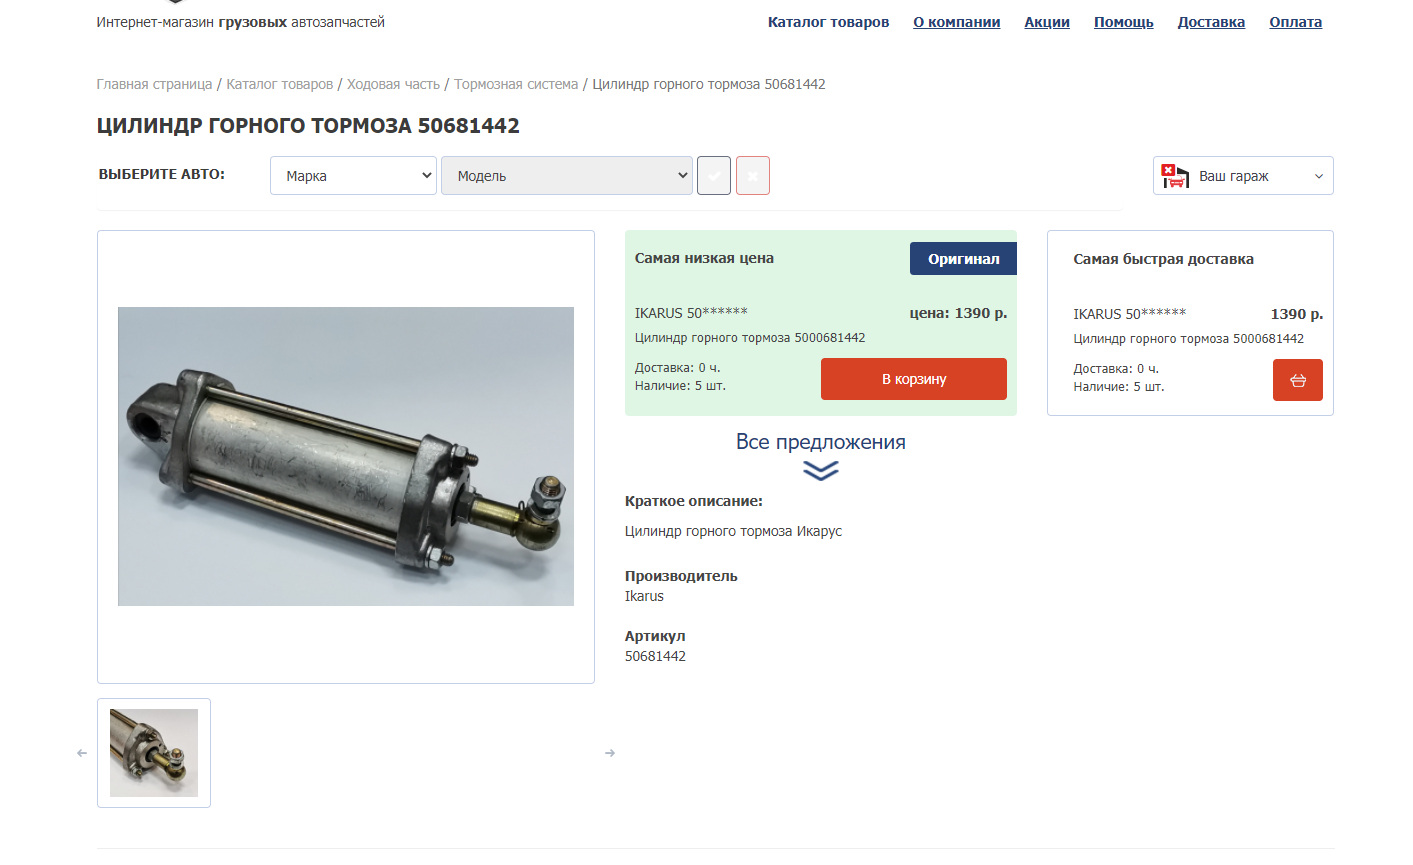The width and height of the screenshot is (1413, 865).
Task: Open the О компании page
Action: click(956, 22)
